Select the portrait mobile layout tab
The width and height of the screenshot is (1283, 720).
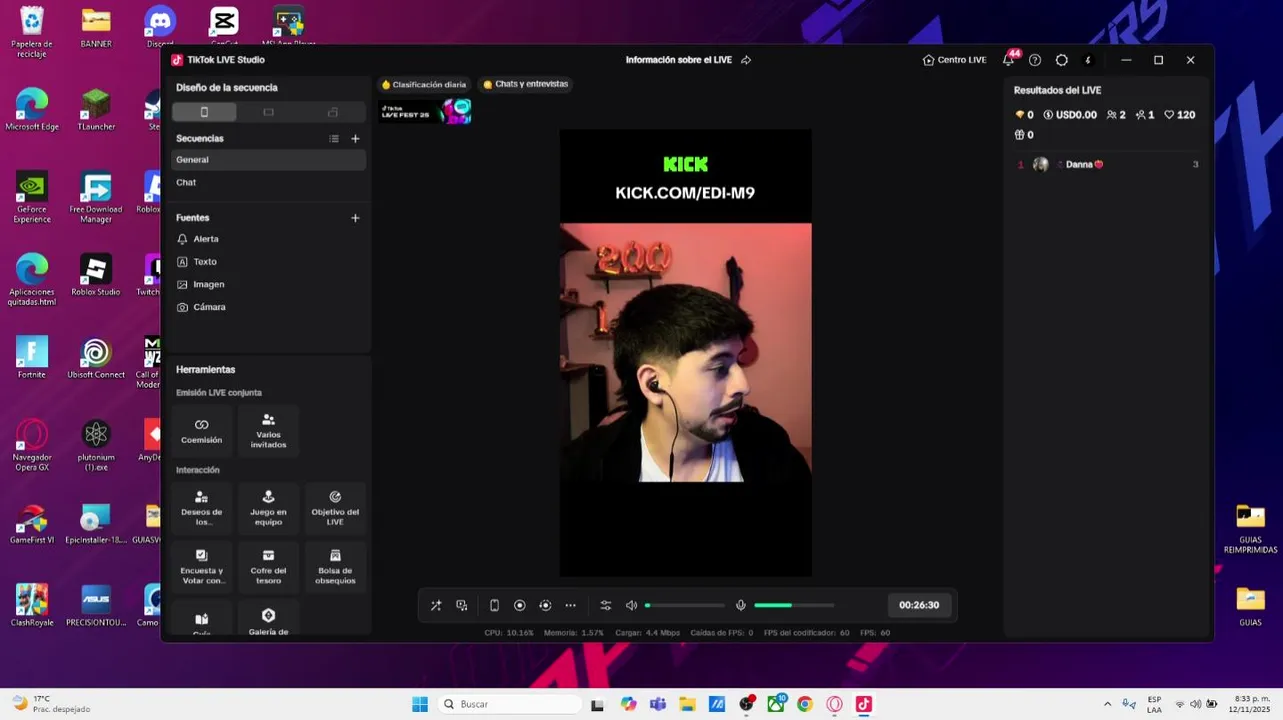pos(204,112)
